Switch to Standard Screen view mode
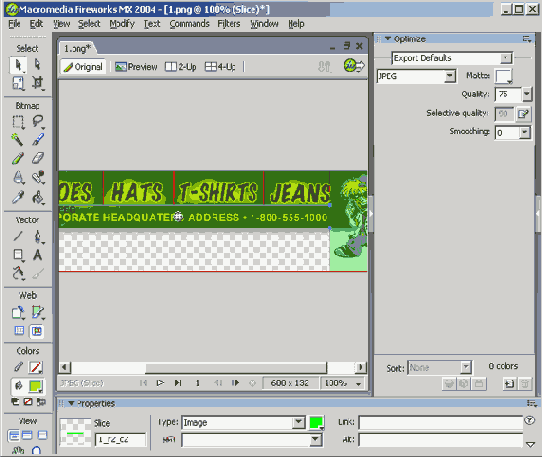Viewport: 542px width, 457px height. coord(14,435)
